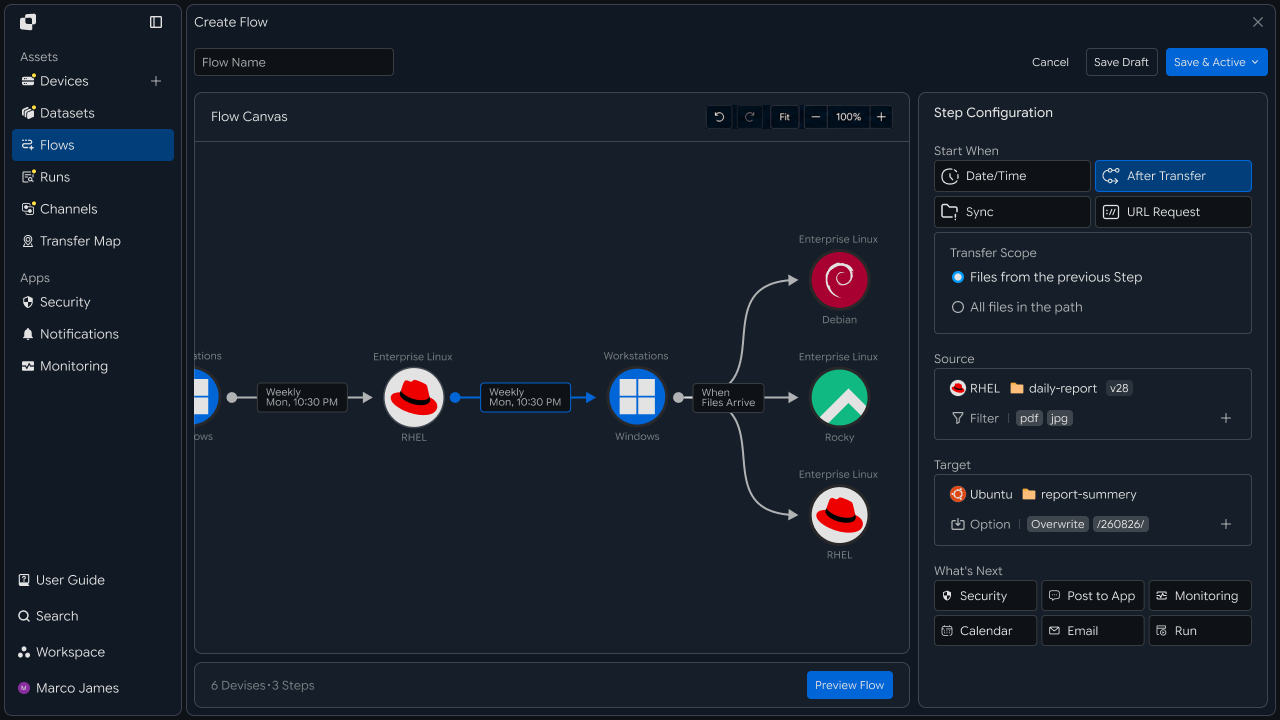Select All files in the path
The width and height of the screenshot is (1280, 720).
(x=1017, y=307)
